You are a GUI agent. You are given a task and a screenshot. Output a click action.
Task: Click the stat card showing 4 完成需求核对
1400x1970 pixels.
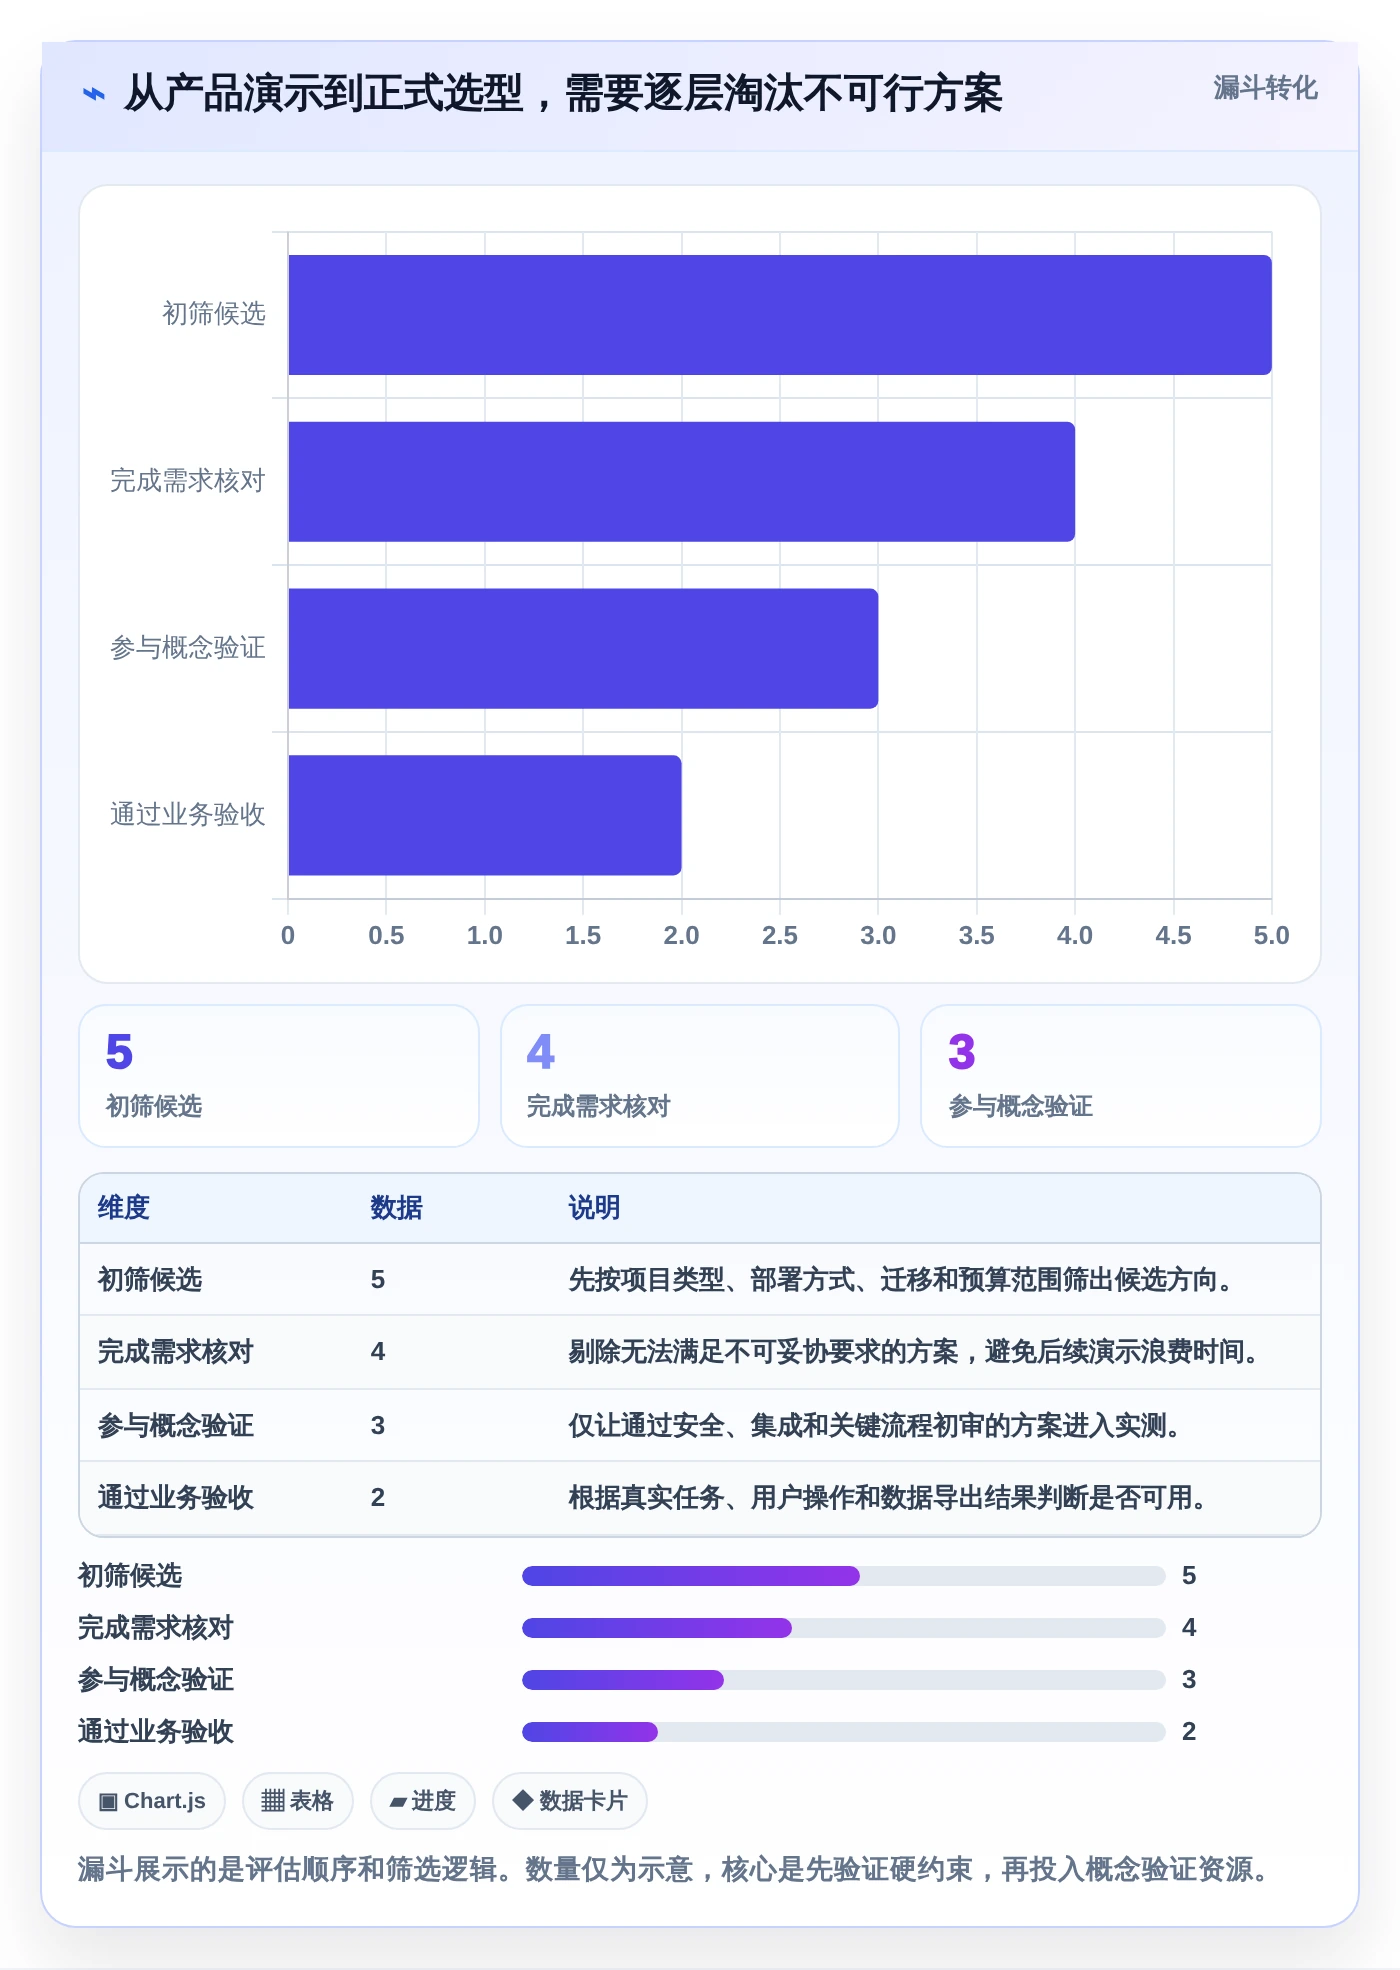point(700,1076)
